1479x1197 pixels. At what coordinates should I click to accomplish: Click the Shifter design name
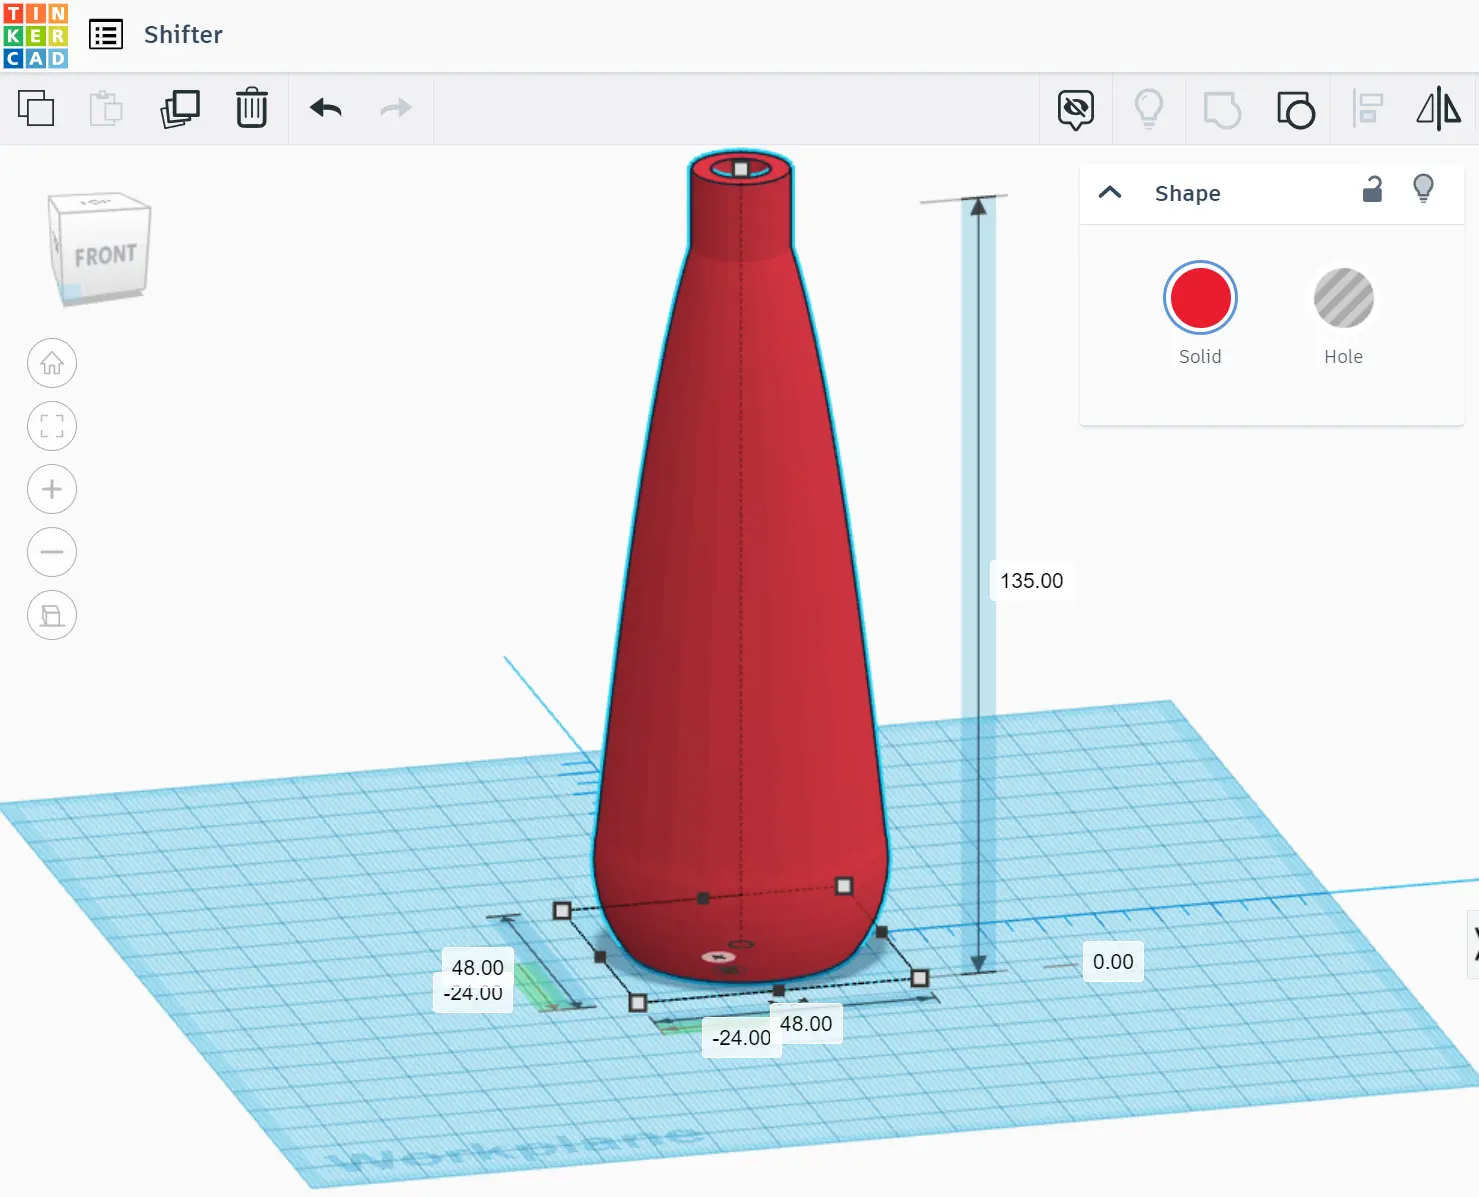(x=183, y=35)
